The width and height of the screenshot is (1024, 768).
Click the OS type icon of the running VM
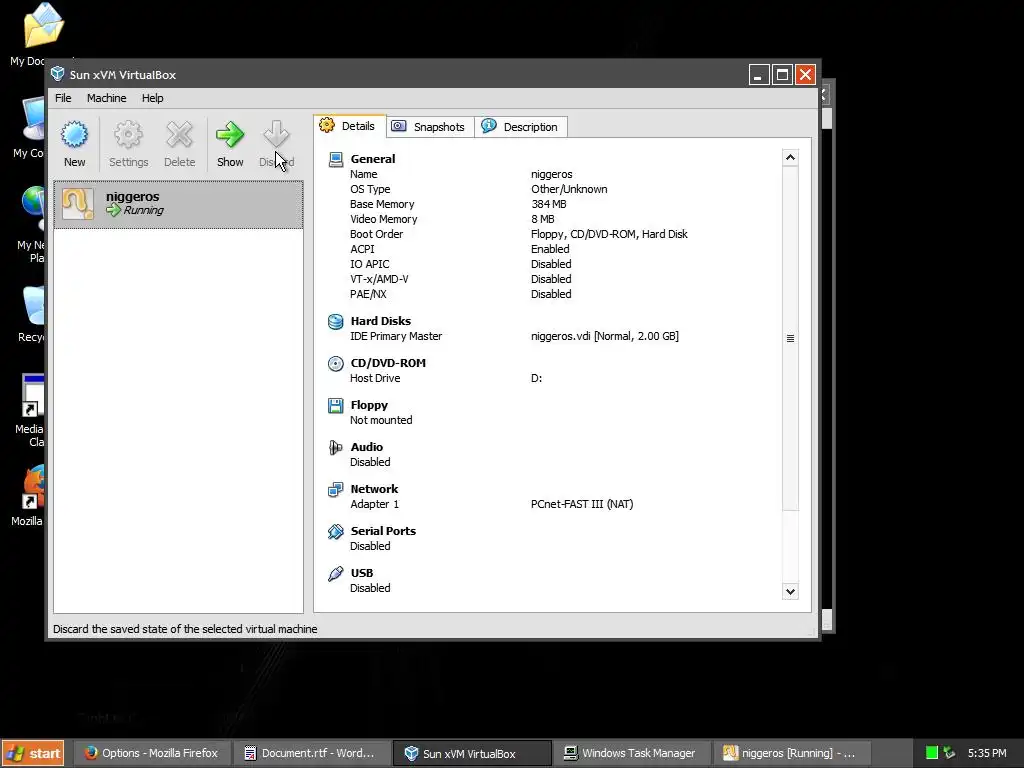78,204
